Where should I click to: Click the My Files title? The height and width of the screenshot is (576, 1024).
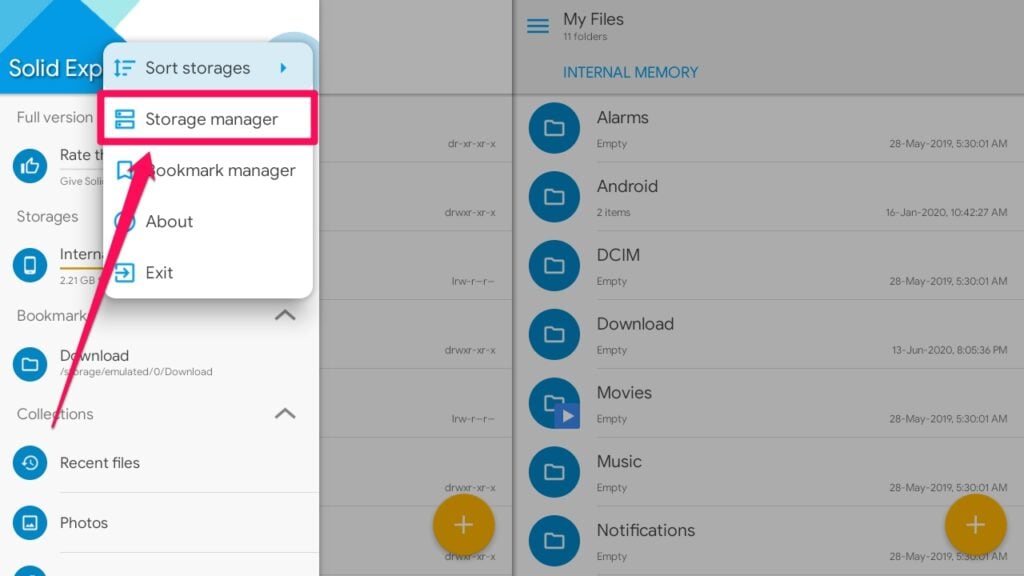click(x=593, y=20)
